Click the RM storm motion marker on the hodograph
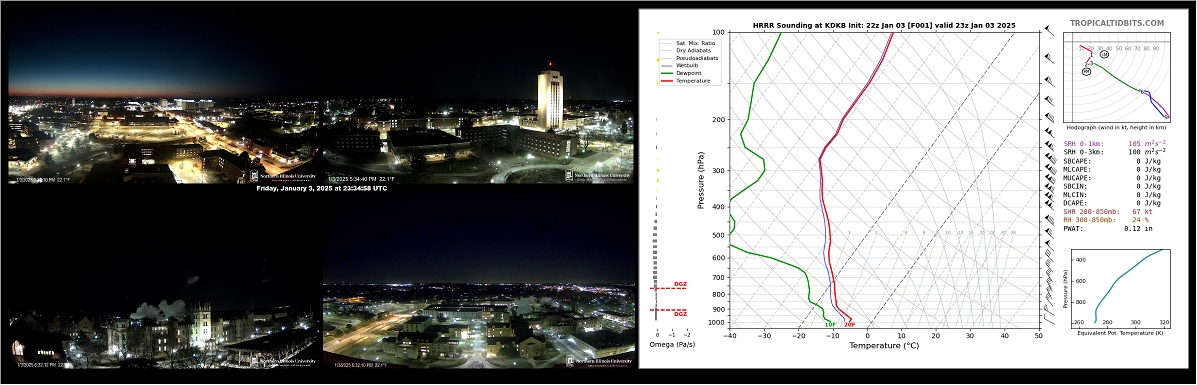The width and height of the screenshot is (1197, 385). point(1086,72)
